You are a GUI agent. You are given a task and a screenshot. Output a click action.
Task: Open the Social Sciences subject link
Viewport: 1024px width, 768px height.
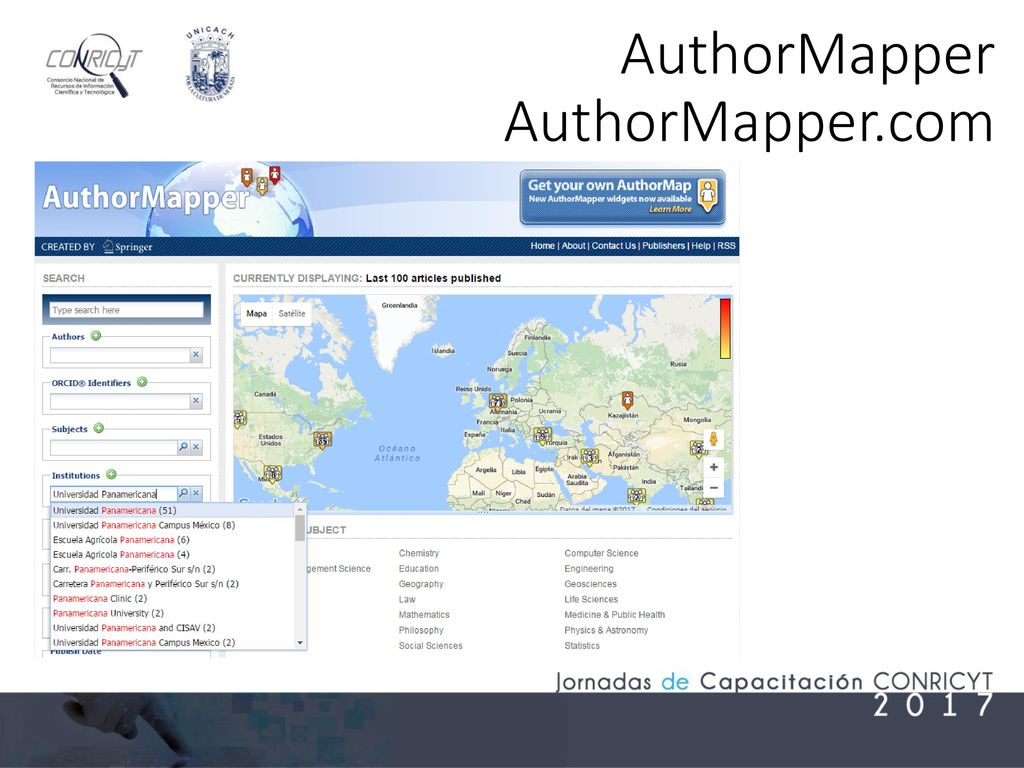pos(430,646)
